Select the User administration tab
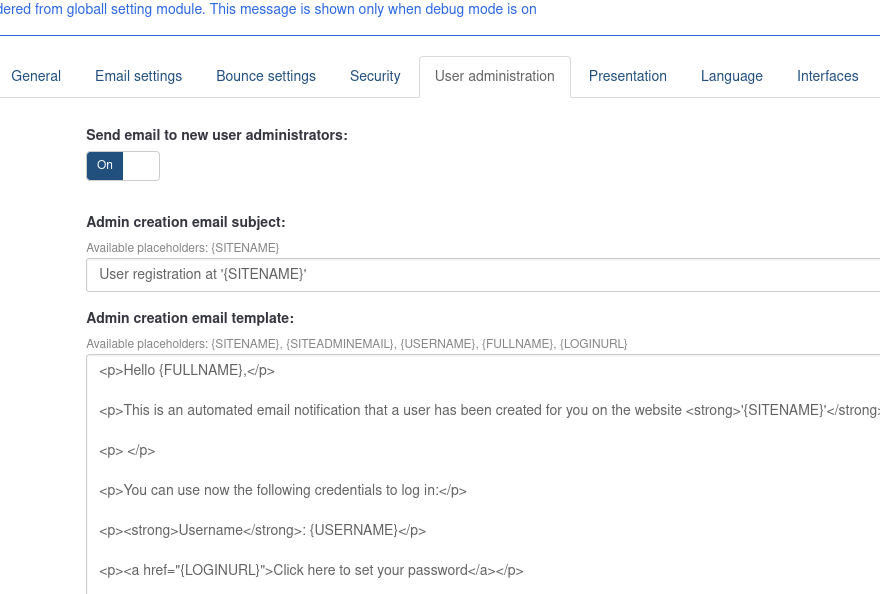The height and width of the screenshot is (594, 880). (x=494, y=76)
